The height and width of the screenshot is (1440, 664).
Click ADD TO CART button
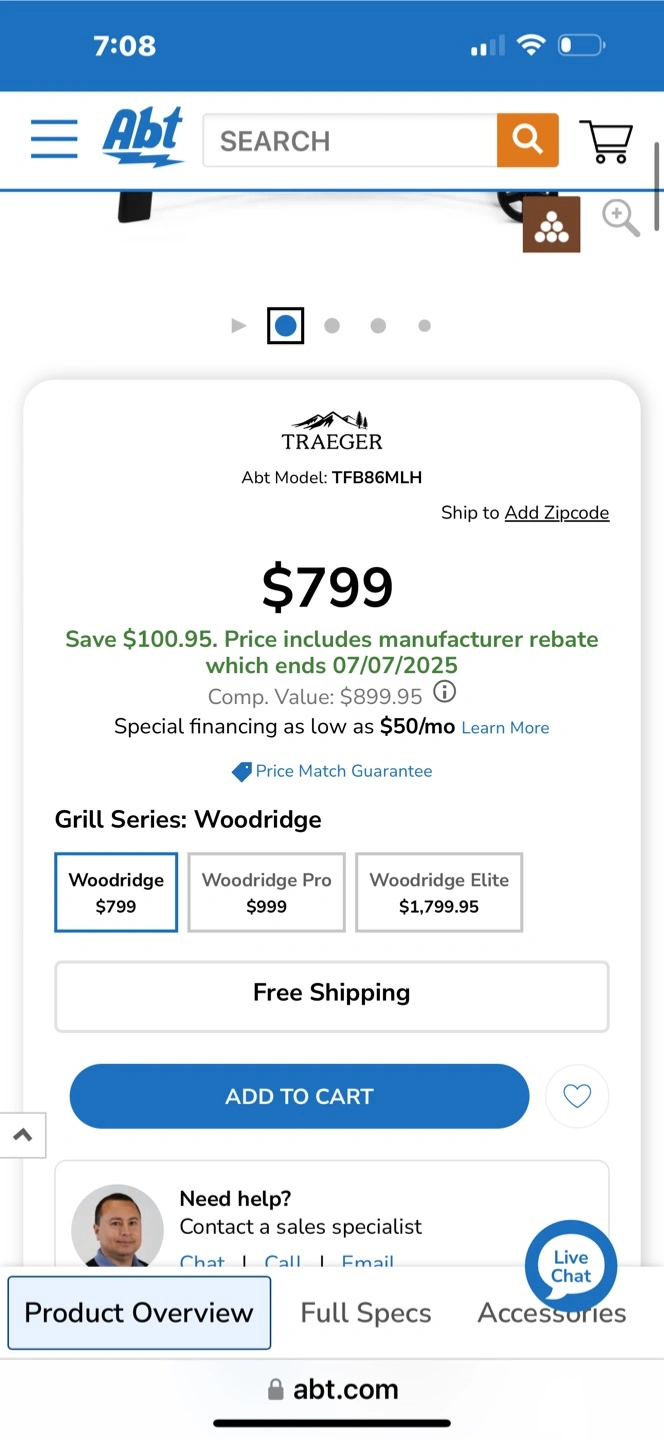click(x=299, y=1097)
